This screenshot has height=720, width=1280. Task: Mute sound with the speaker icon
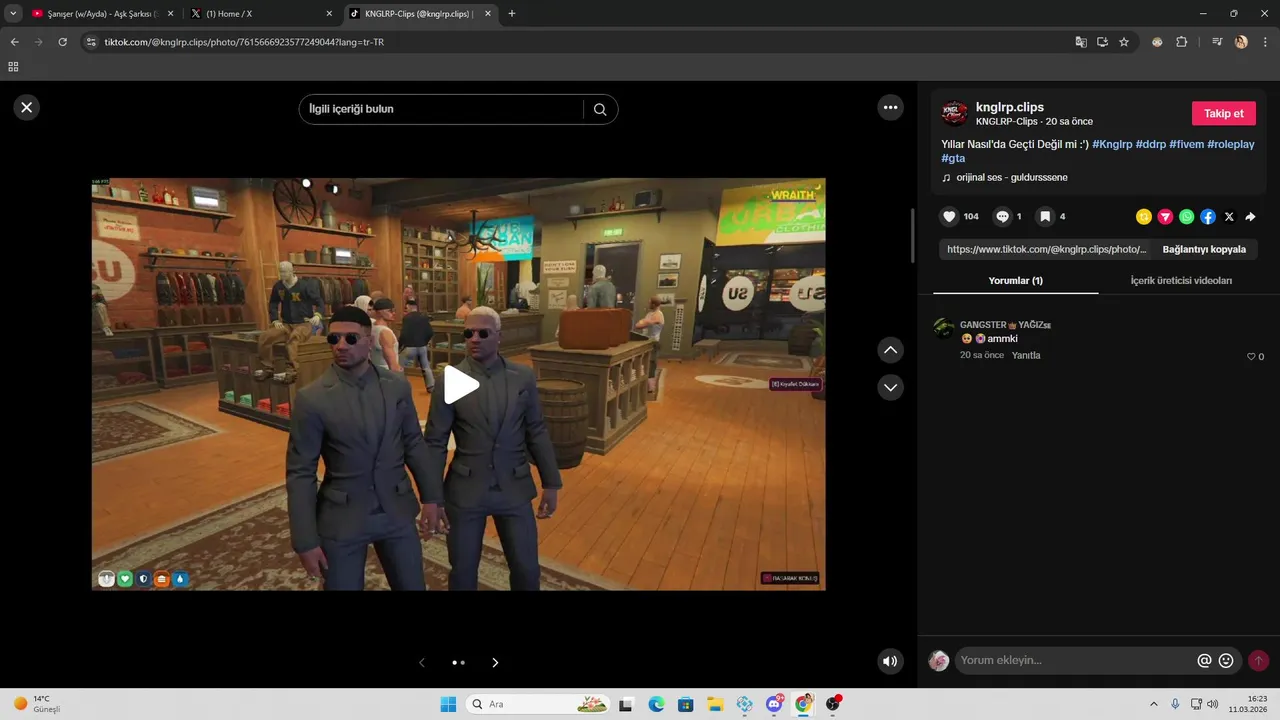(x=890, y=661)
